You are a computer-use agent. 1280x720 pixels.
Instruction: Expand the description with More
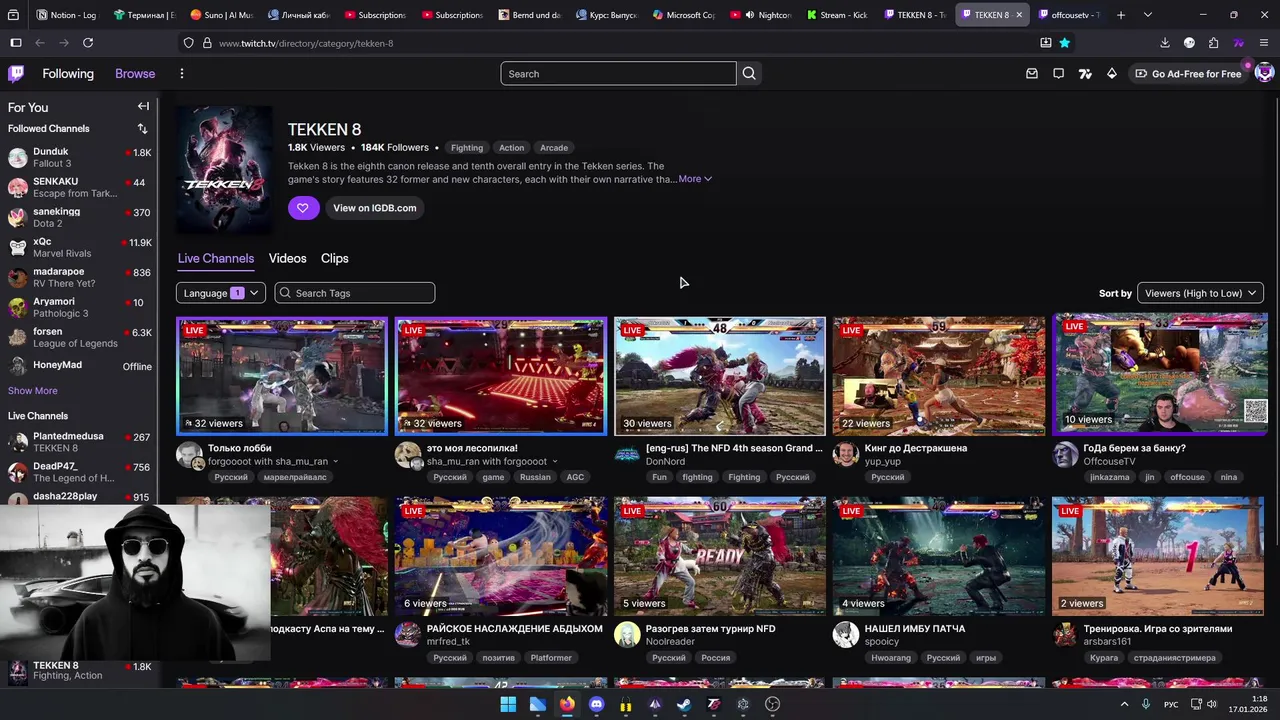(695, 179)
